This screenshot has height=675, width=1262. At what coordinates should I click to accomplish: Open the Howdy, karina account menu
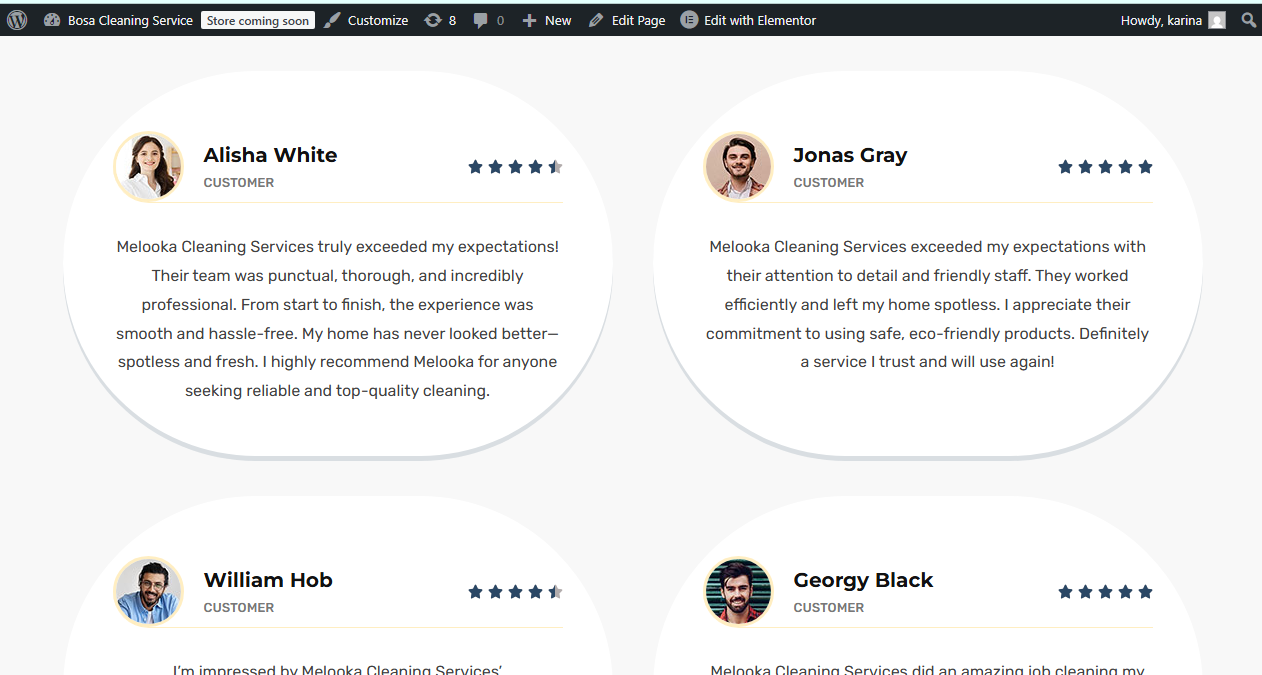click(x=1161, y=20)
